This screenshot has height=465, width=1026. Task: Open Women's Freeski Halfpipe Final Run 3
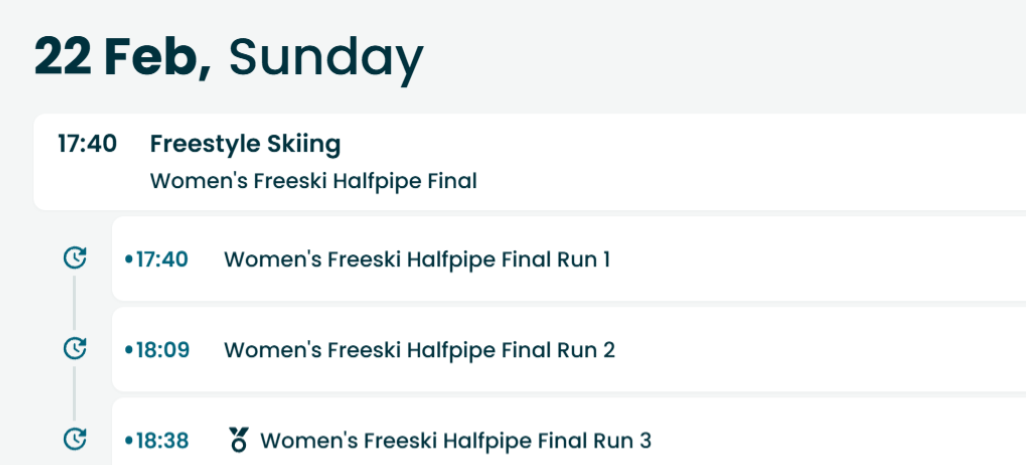[456, 440]
